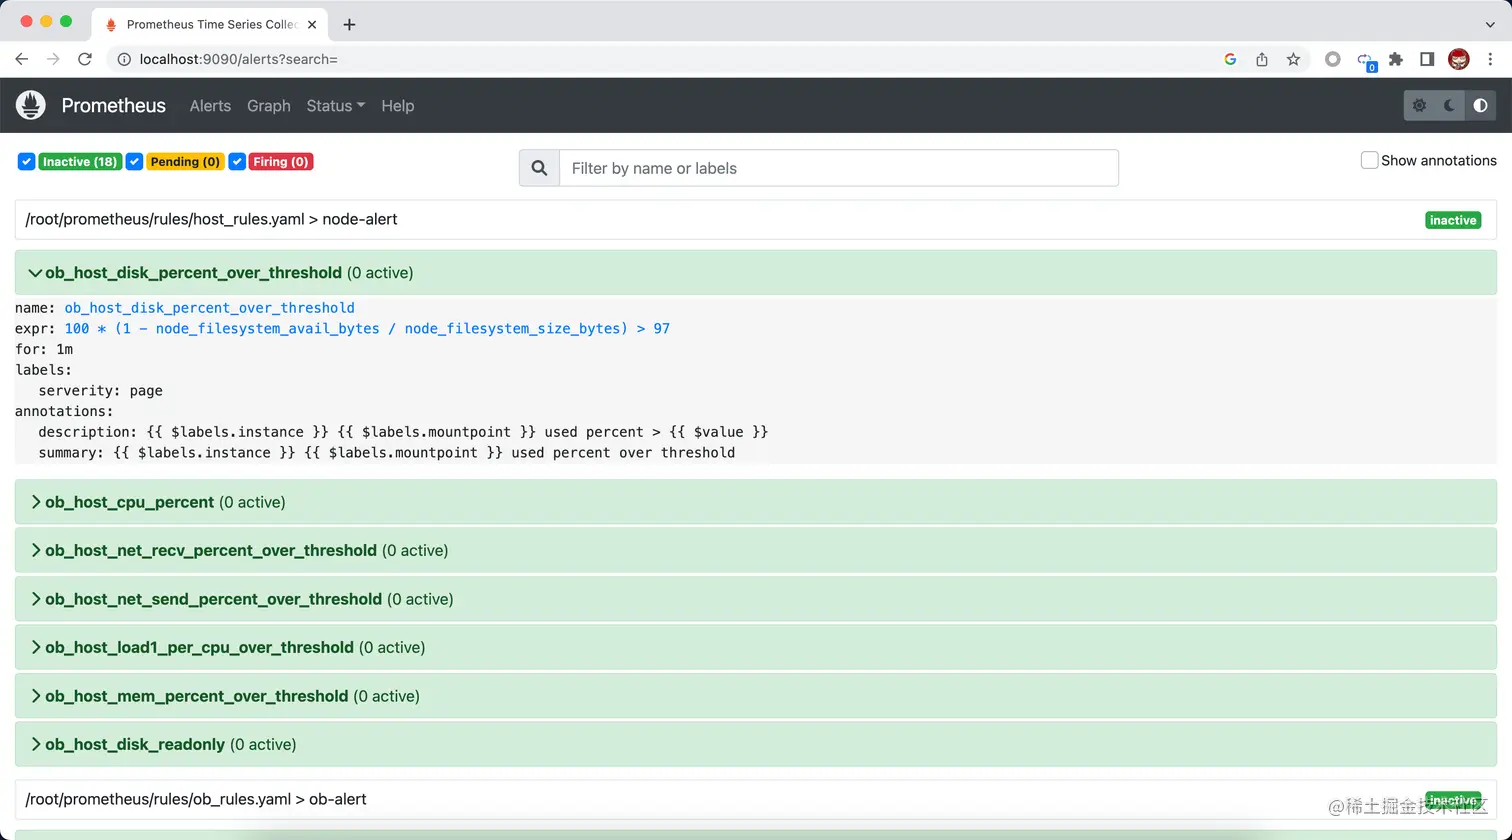Image resolution: width=1512 pixels, height=840 pixels.
Task: Toggle the Pending (0) checkbox
Action: coord(134,161)
